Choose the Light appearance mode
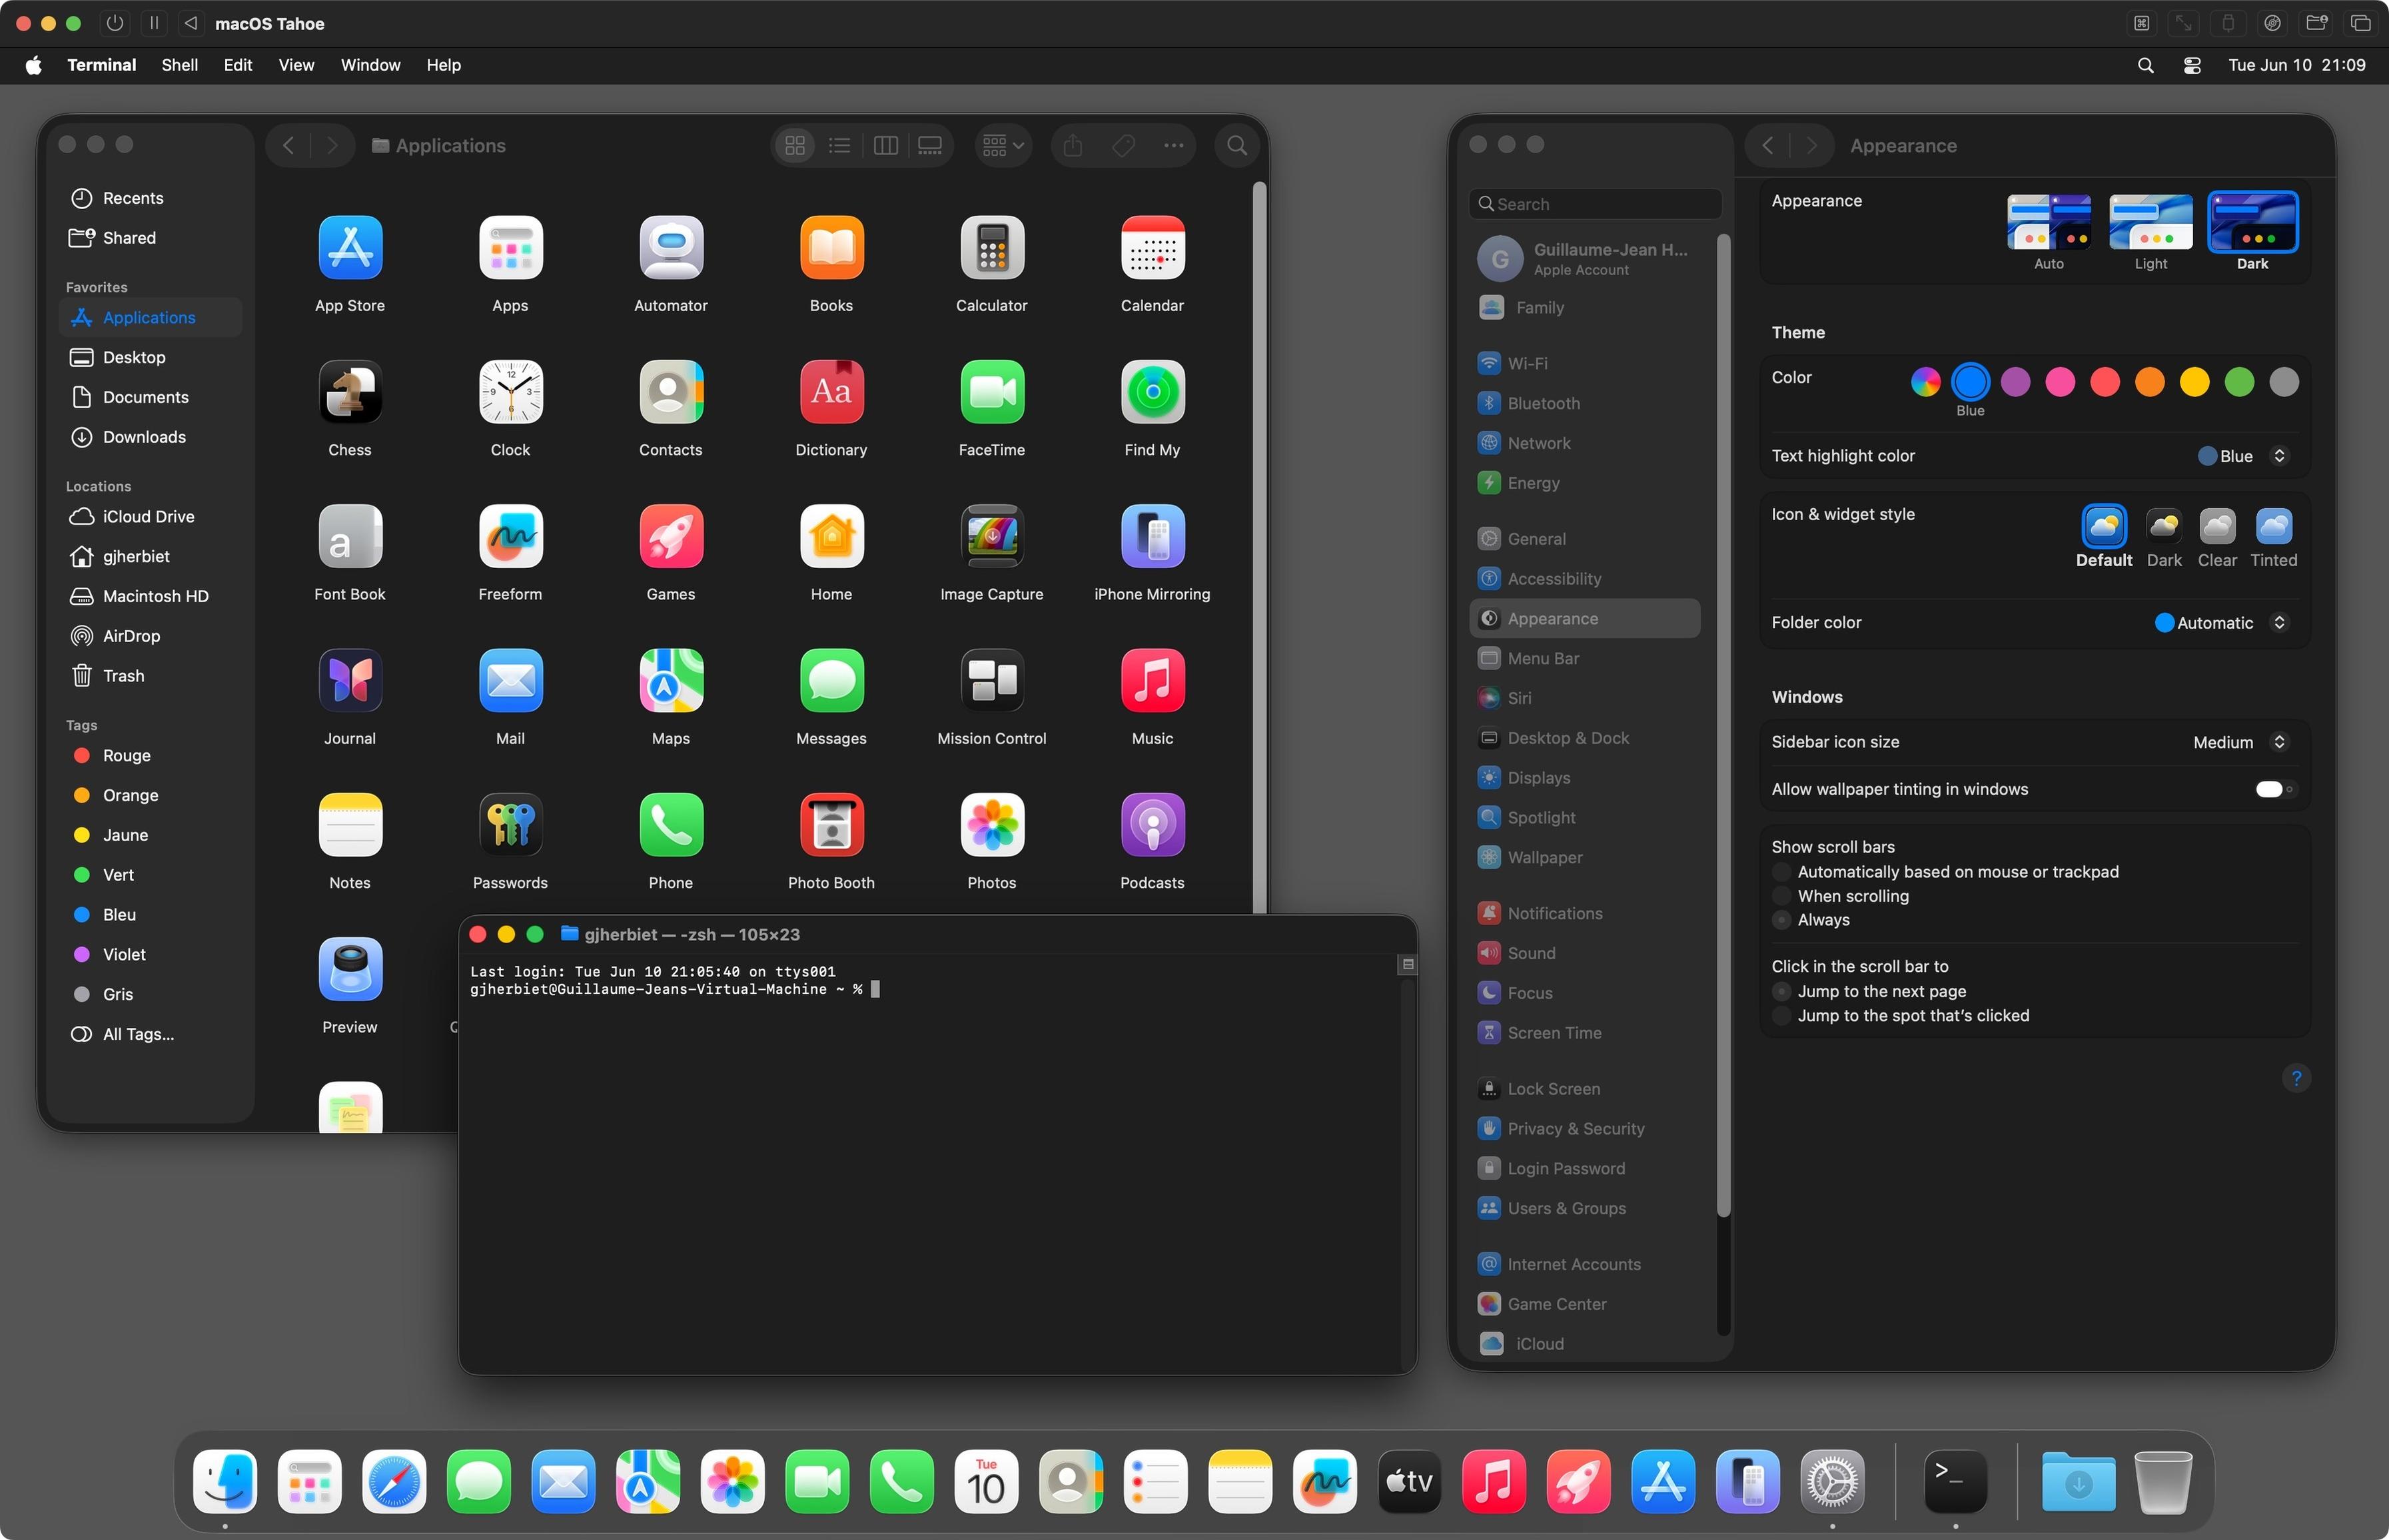Image resolution: width=2389 pixels, height=1540 pixels. tap(2150, 222)
